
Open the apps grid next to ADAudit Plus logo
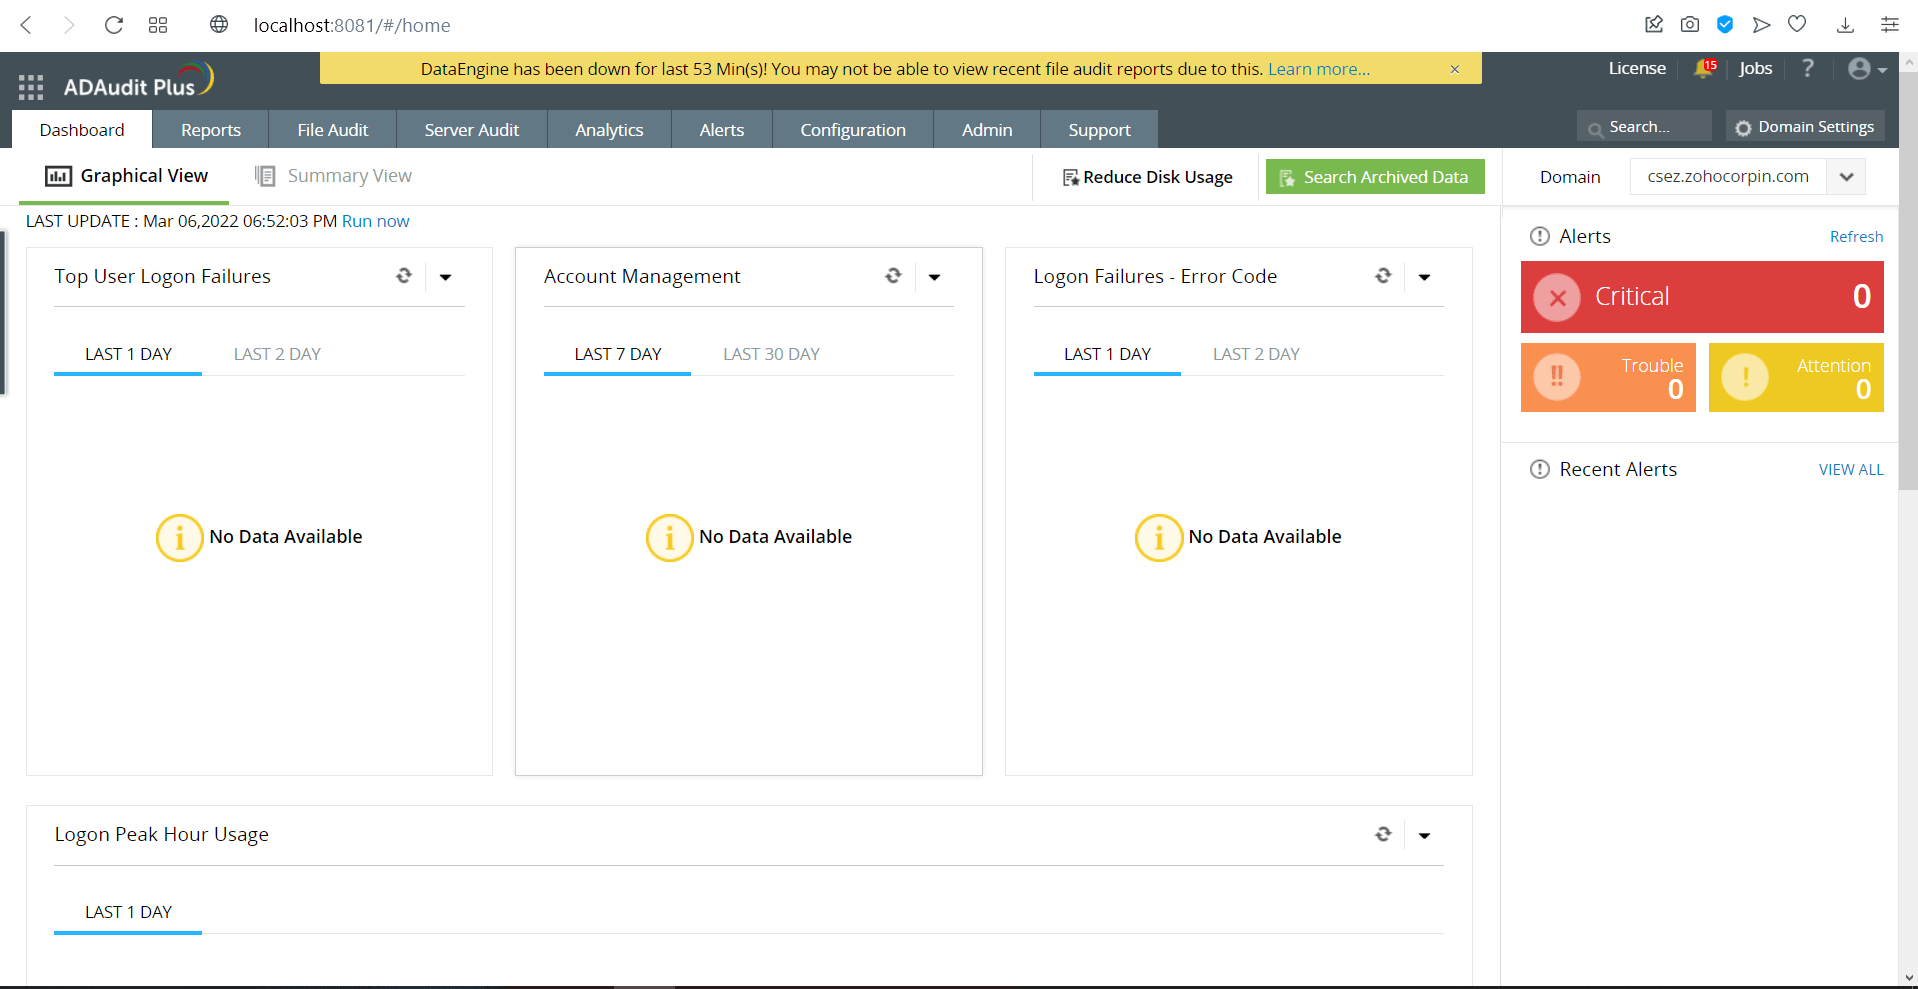coord(30,87)
